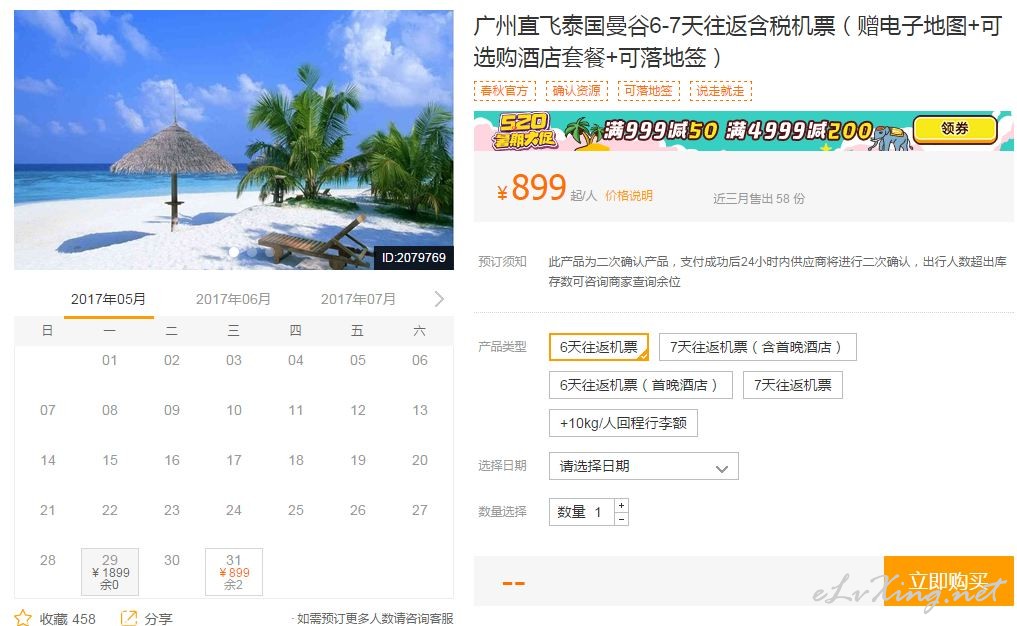Select May 31 date priced ¥899
1017x626 pixels.
pyautogui.click(x=234, y=572)
